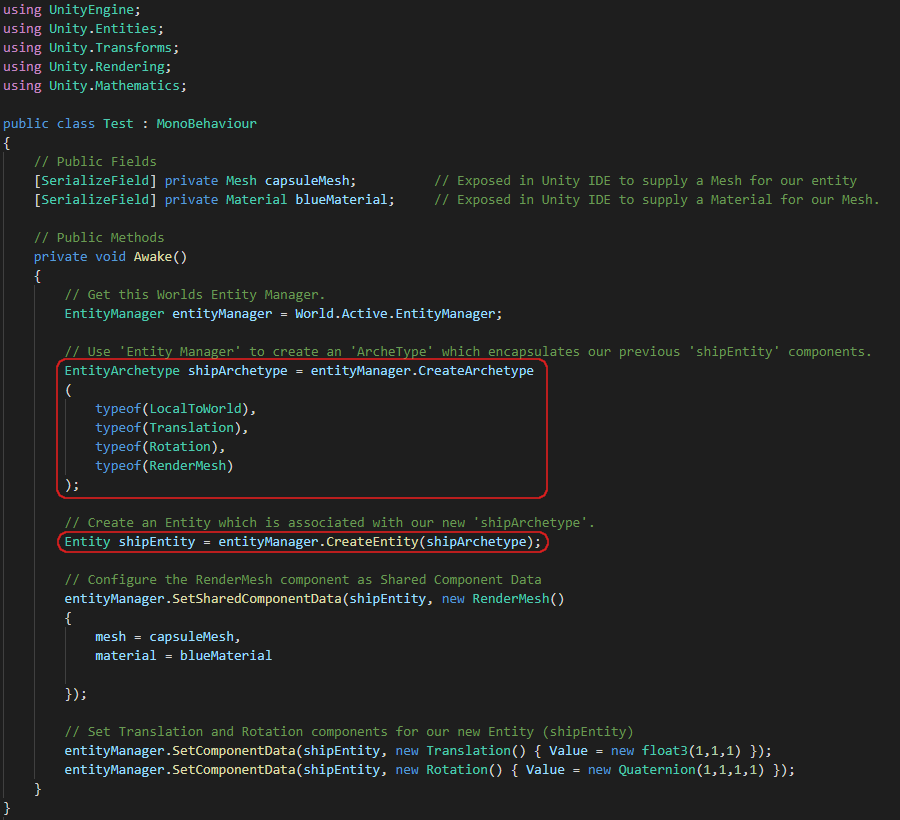Screen dimensions: 900x820
Task: Click the comment about supplying a Mesh
Action: [x=646, y=180]
